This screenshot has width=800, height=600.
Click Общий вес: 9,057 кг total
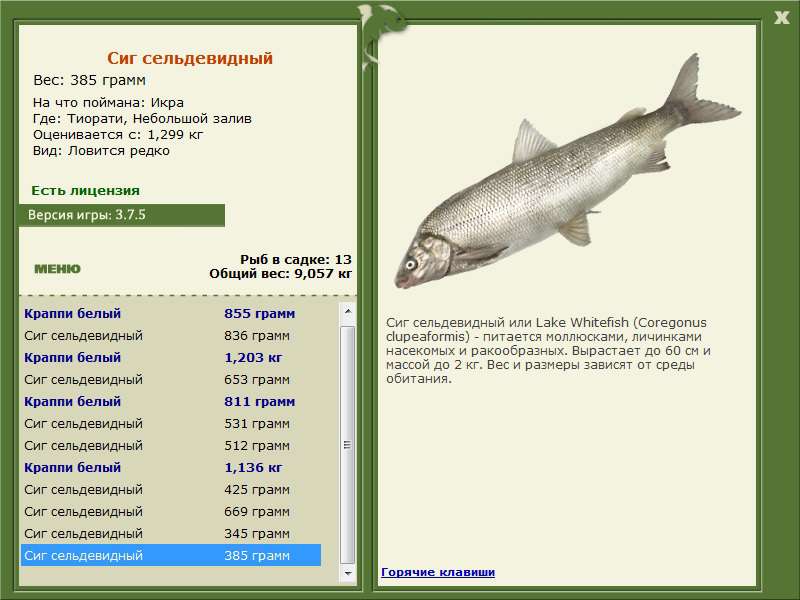[281, 273]
